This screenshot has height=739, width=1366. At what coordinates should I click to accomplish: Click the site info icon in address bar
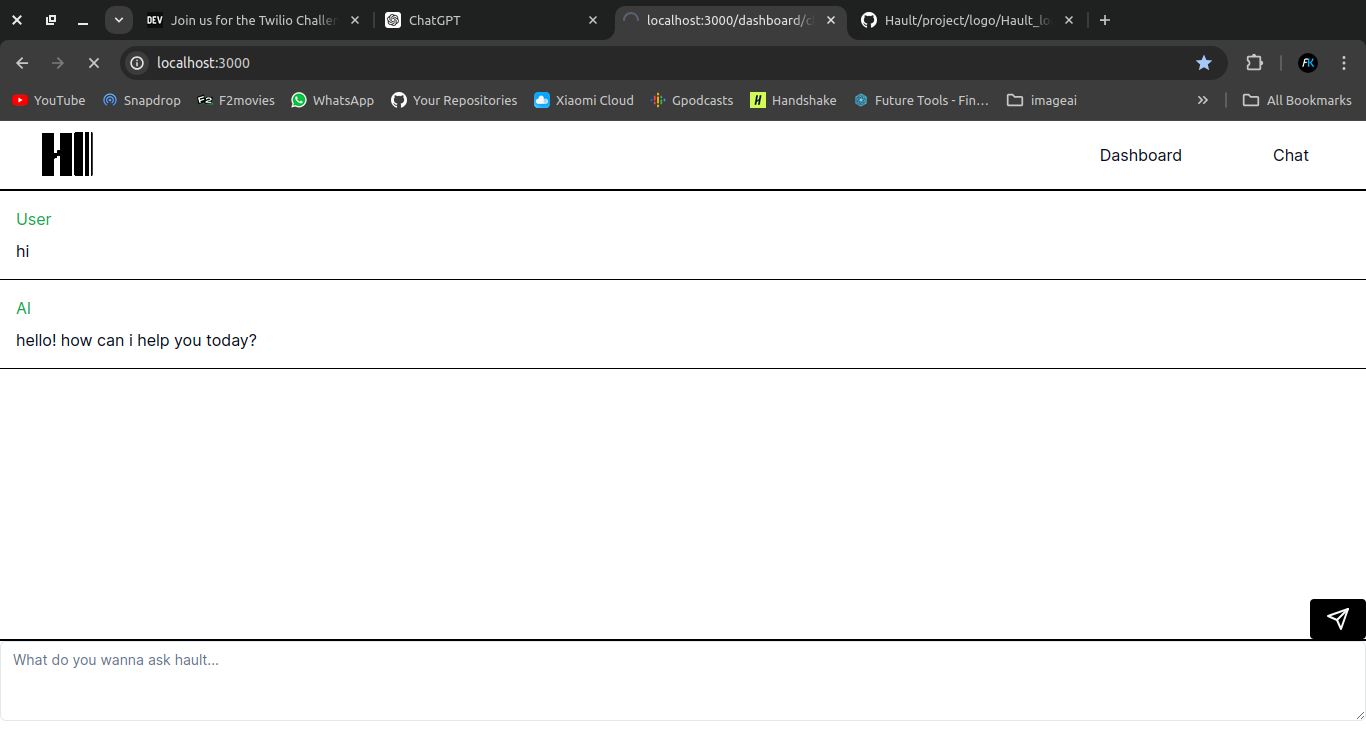136,62
